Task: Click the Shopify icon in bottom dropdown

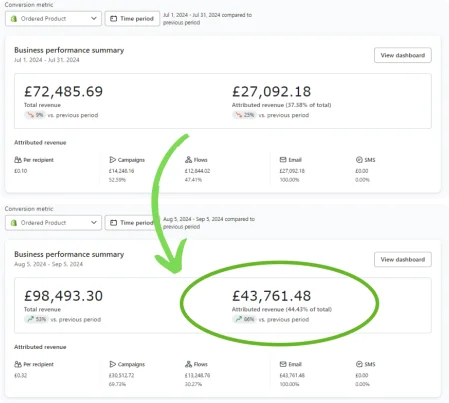Action: click(x=14, y=223)
